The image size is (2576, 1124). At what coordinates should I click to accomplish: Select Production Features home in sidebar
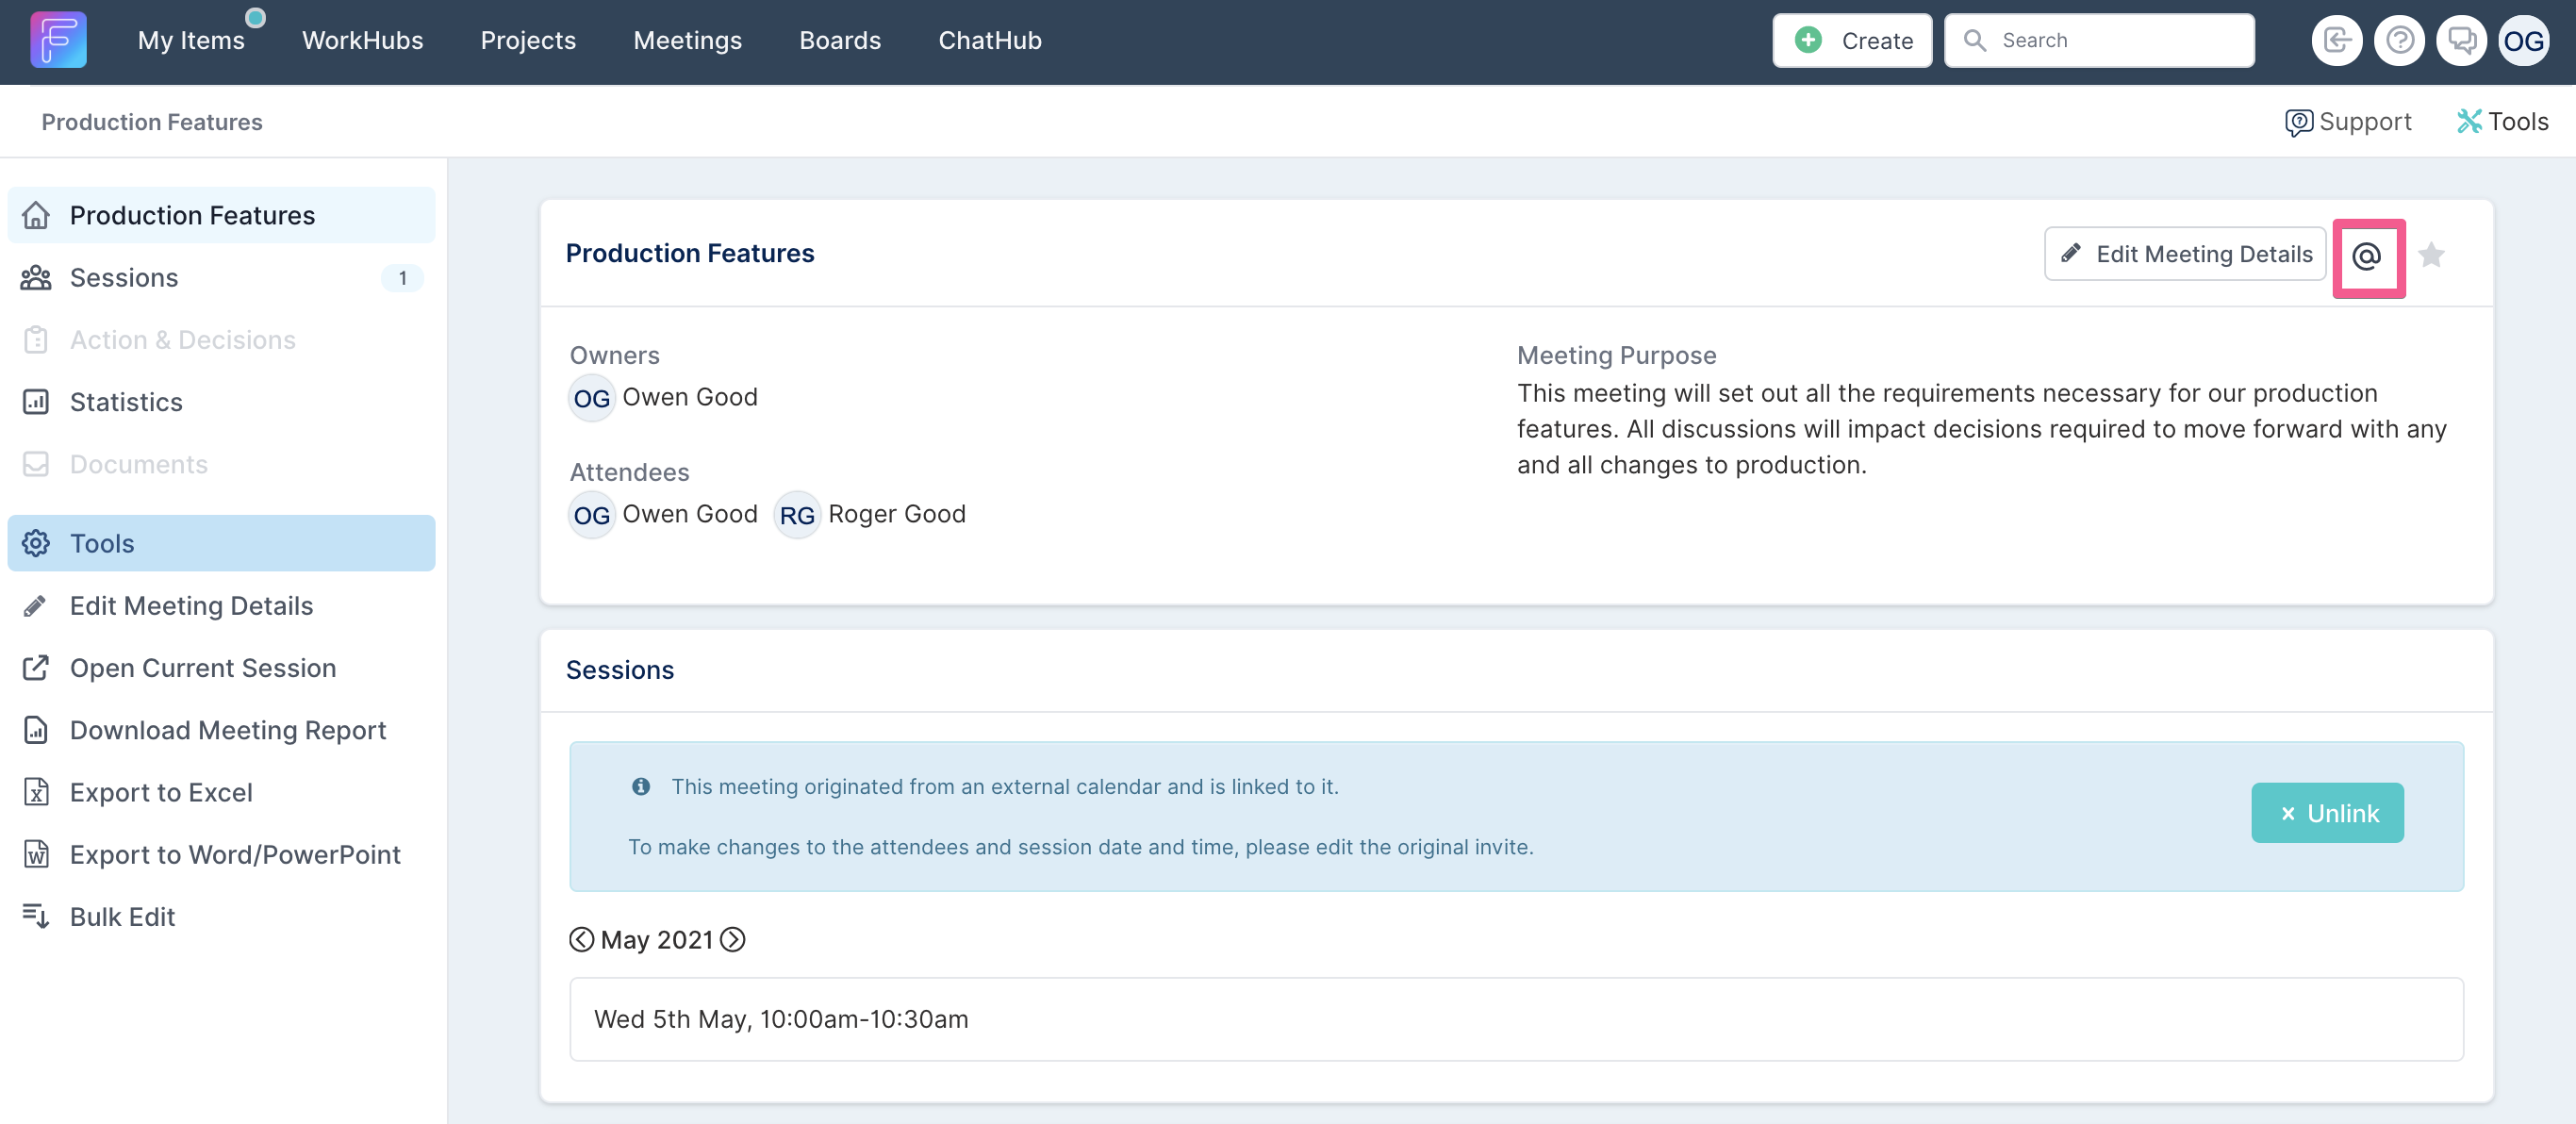[221, 215]
